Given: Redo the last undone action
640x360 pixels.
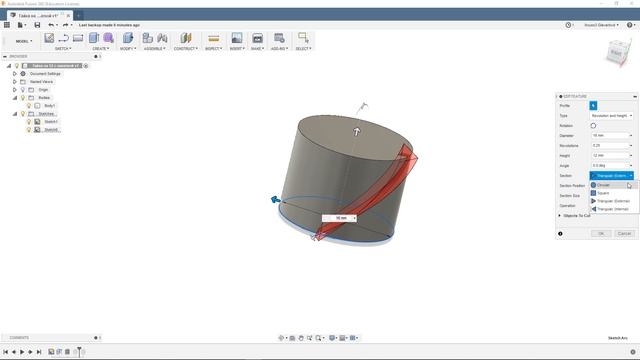Looking at the screenshot, I should (x=65, y=25).
